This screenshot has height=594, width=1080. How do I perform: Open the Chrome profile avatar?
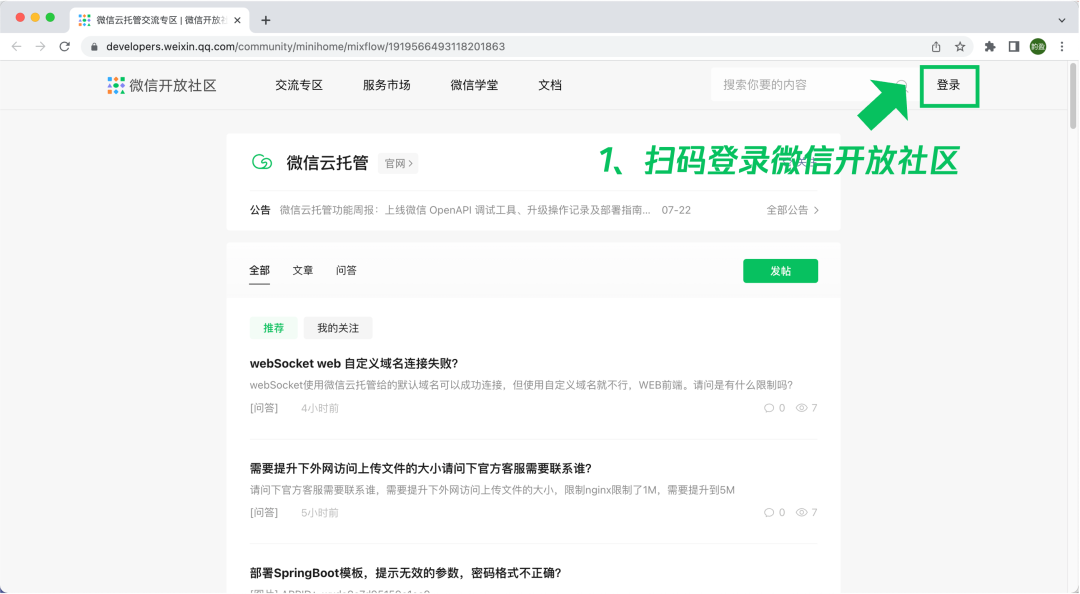pyautogui.click(x=1038, y=47)
